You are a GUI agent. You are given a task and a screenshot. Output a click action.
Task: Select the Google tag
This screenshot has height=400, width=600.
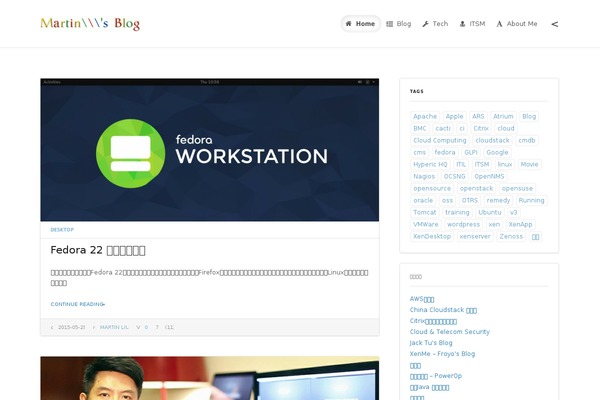(x=497, y=152)
